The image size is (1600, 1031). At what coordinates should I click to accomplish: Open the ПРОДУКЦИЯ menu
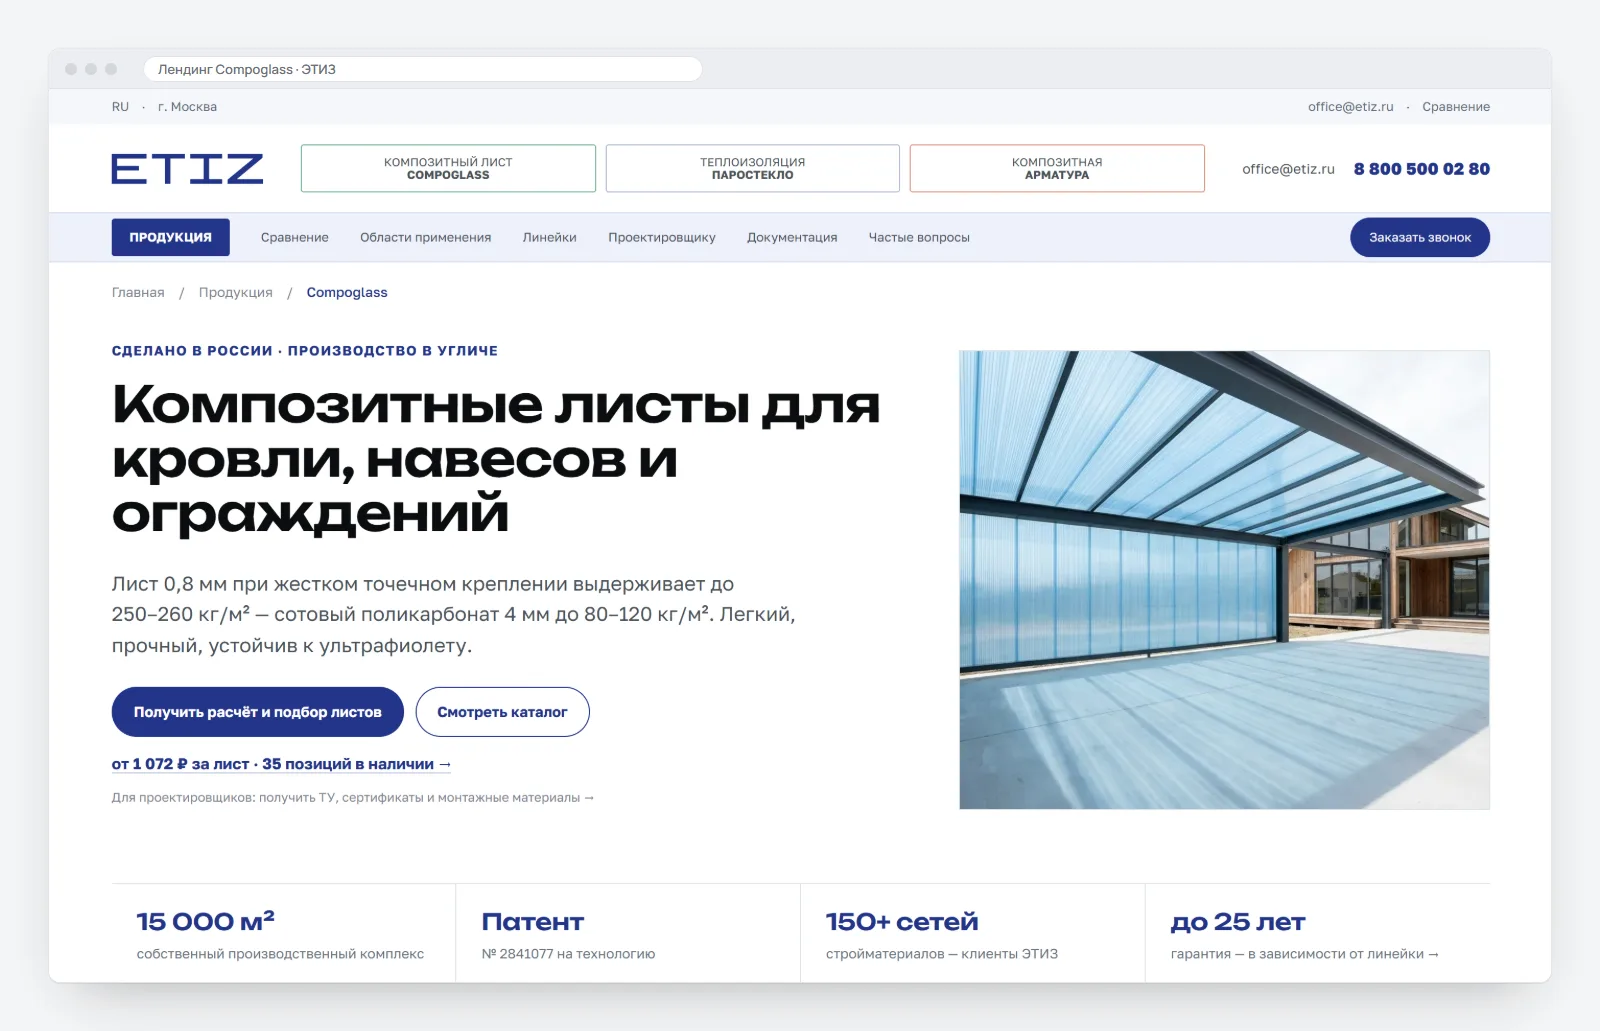point(170,237)
